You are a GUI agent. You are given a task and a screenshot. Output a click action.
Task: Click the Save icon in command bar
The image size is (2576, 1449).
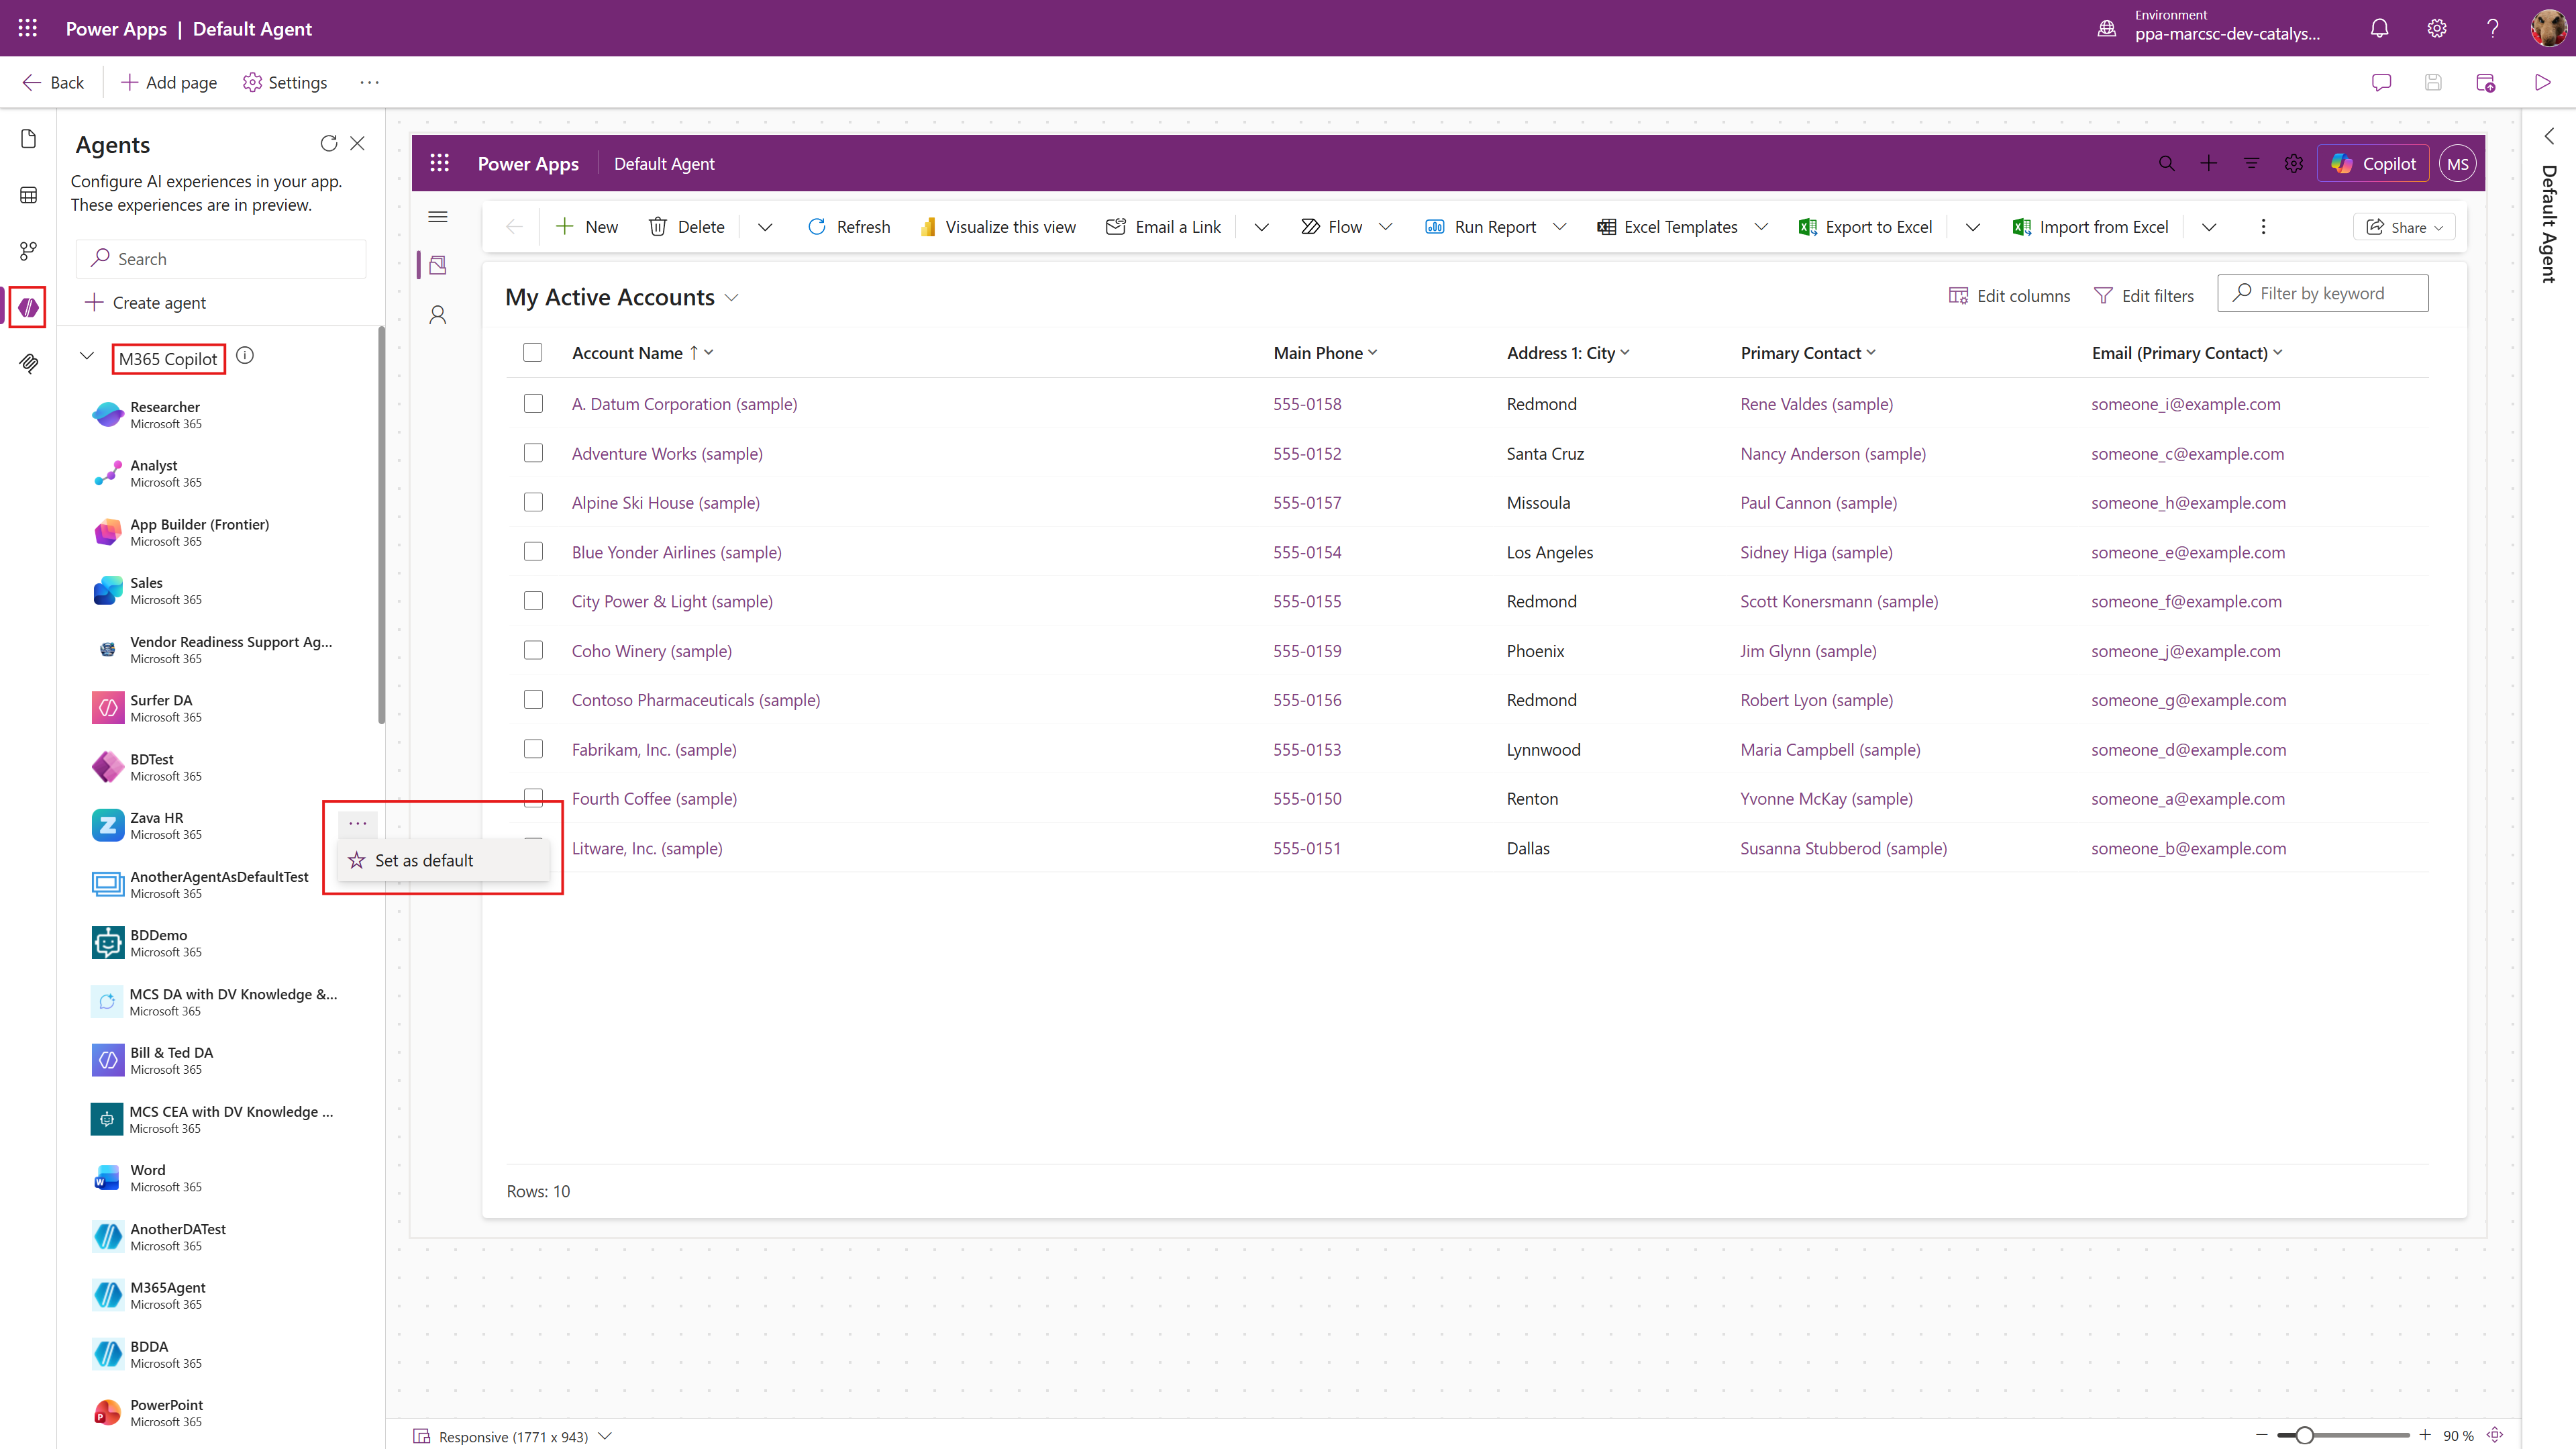tap(2433, 83)
